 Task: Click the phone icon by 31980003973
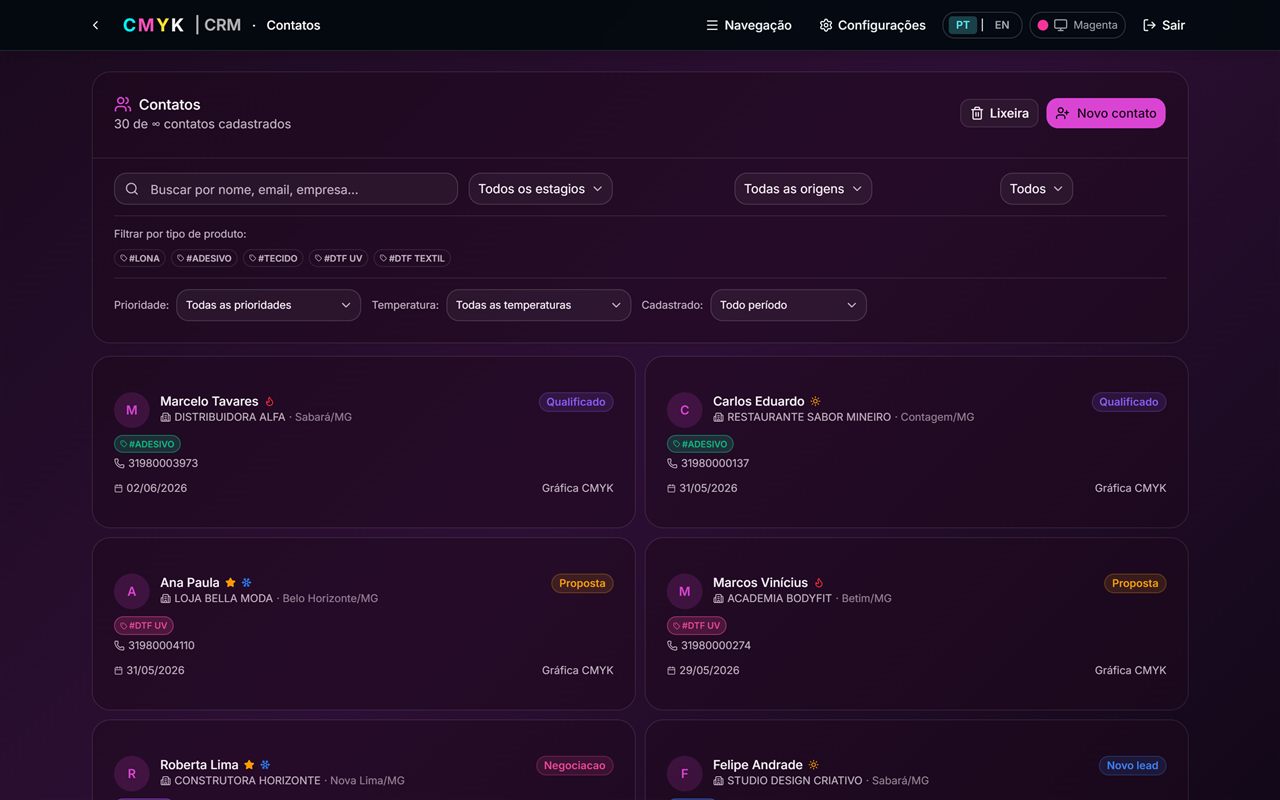click(120, 464)
